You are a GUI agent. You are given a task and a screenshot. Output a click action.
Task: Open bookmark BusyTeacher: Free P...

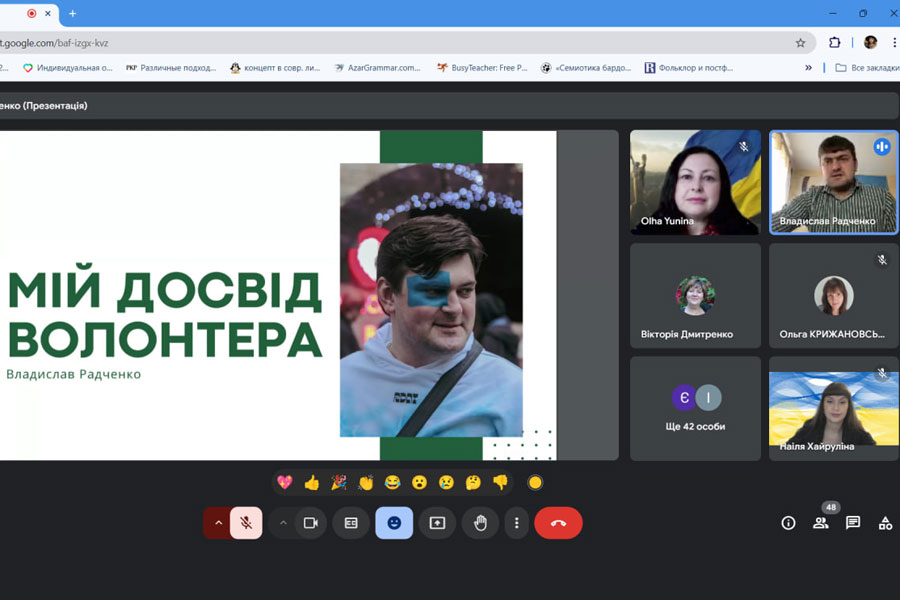[482, 68]
